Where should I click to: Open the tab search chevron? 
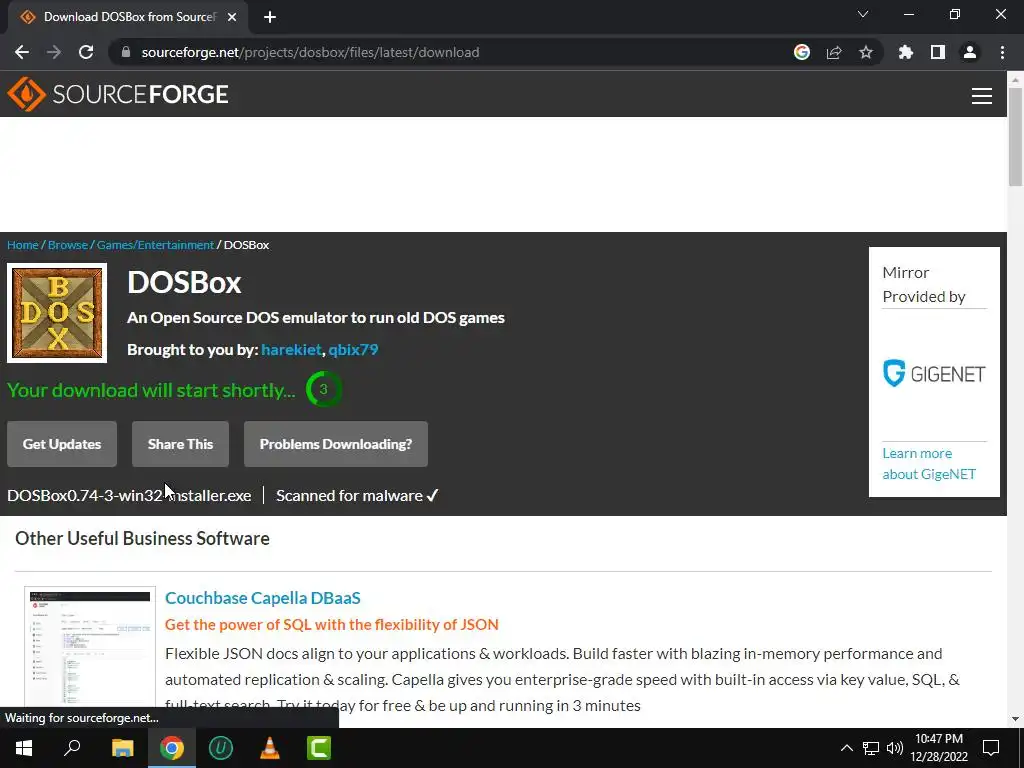863,14
